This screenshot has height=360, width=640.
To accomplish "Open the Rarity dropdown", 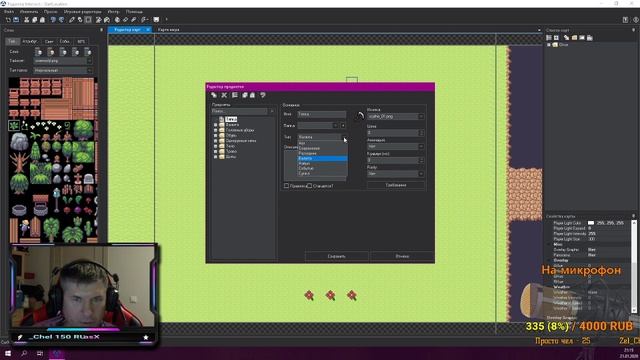I will [x=421, y=174].
